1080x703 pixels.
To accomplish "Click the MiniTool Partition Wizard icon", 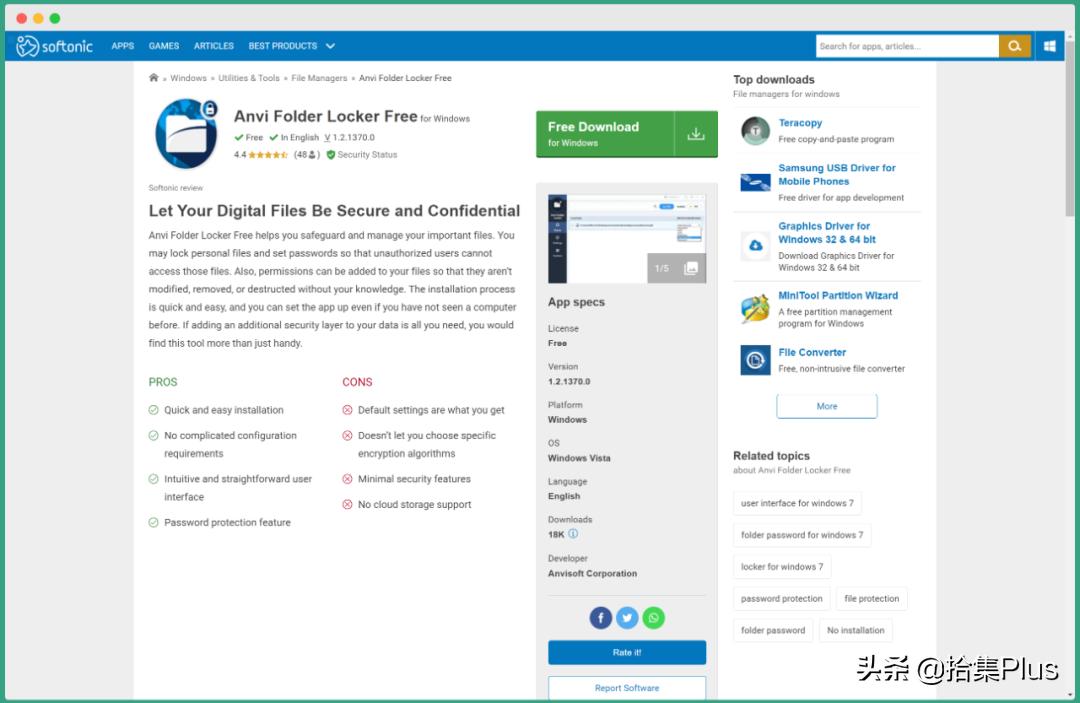I will click(755, 308).
